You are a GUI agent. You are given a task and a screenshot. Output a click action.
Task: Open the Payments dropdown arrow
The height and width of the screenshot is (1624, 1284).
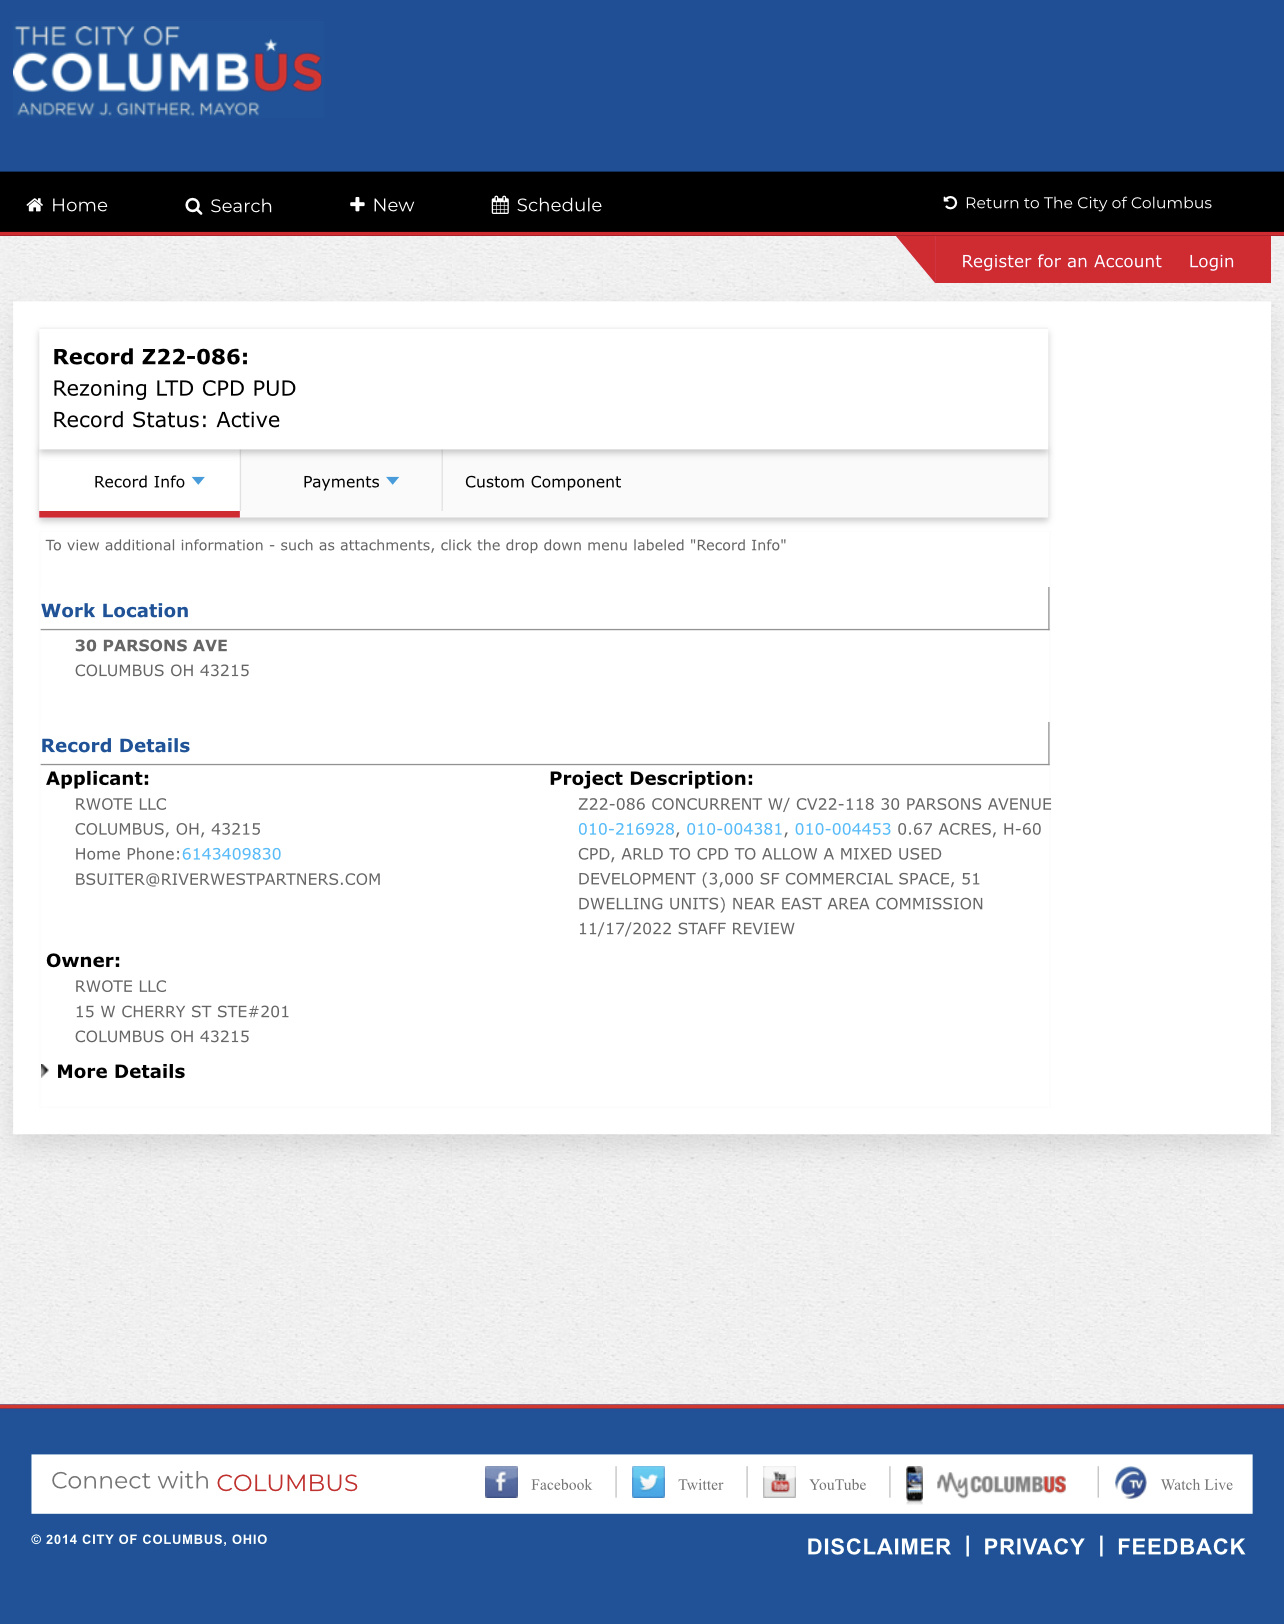[x=392, y=481]
